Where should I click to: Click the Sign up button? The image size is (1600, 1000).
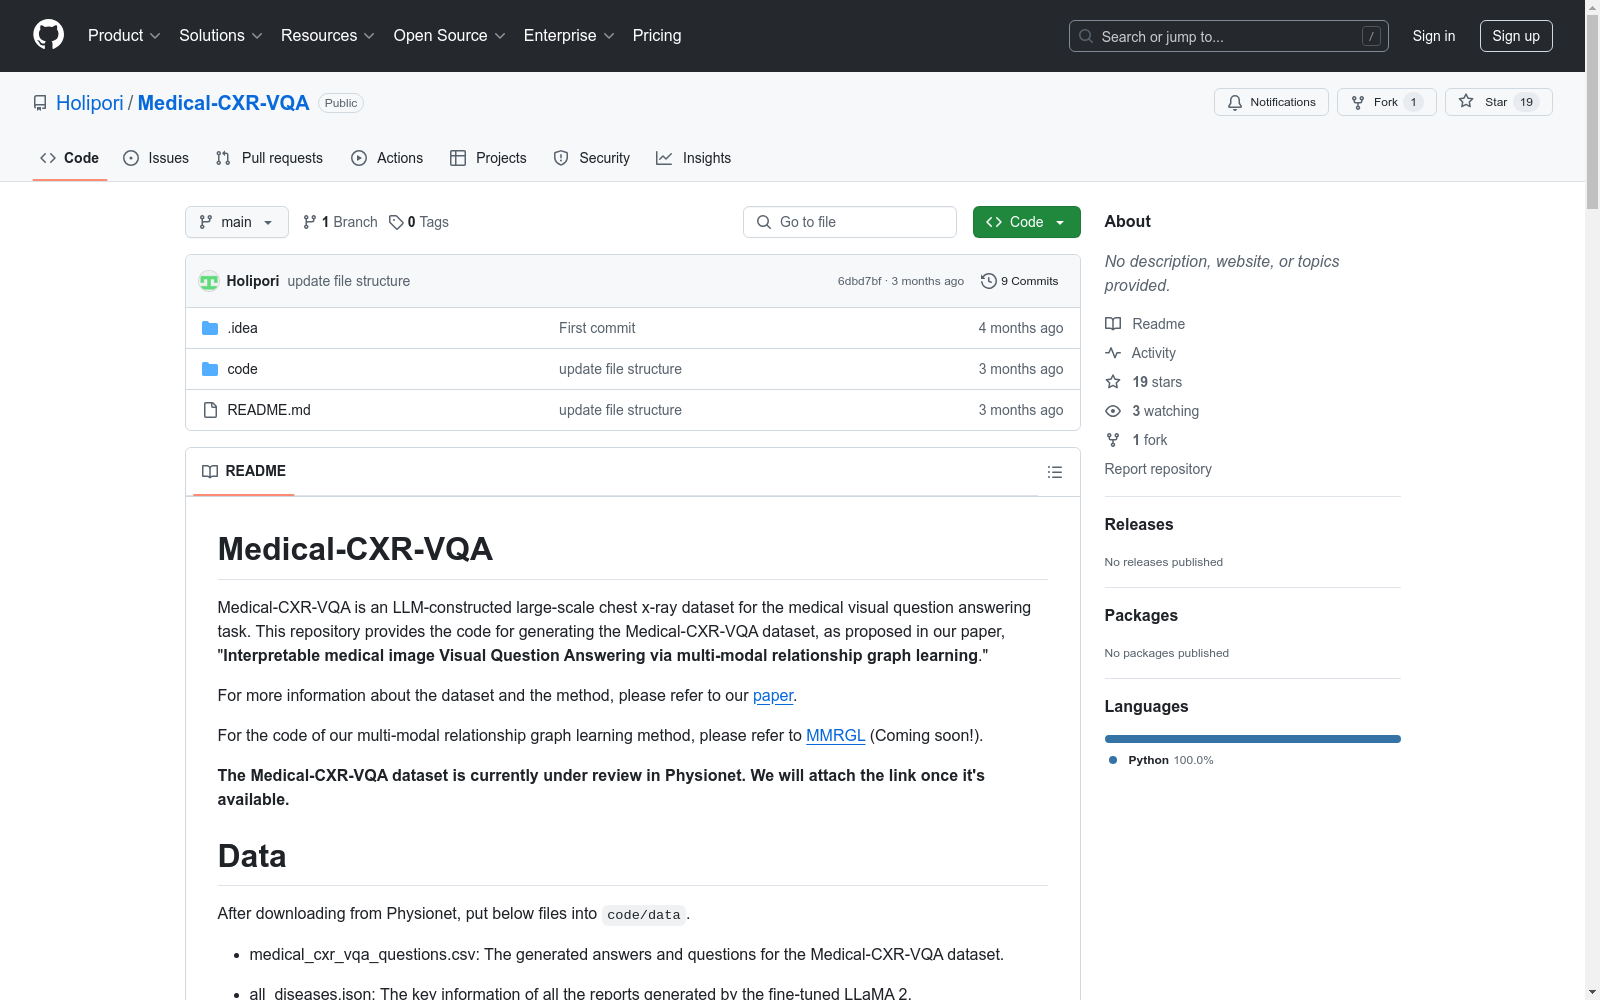tap(1516, 36)
